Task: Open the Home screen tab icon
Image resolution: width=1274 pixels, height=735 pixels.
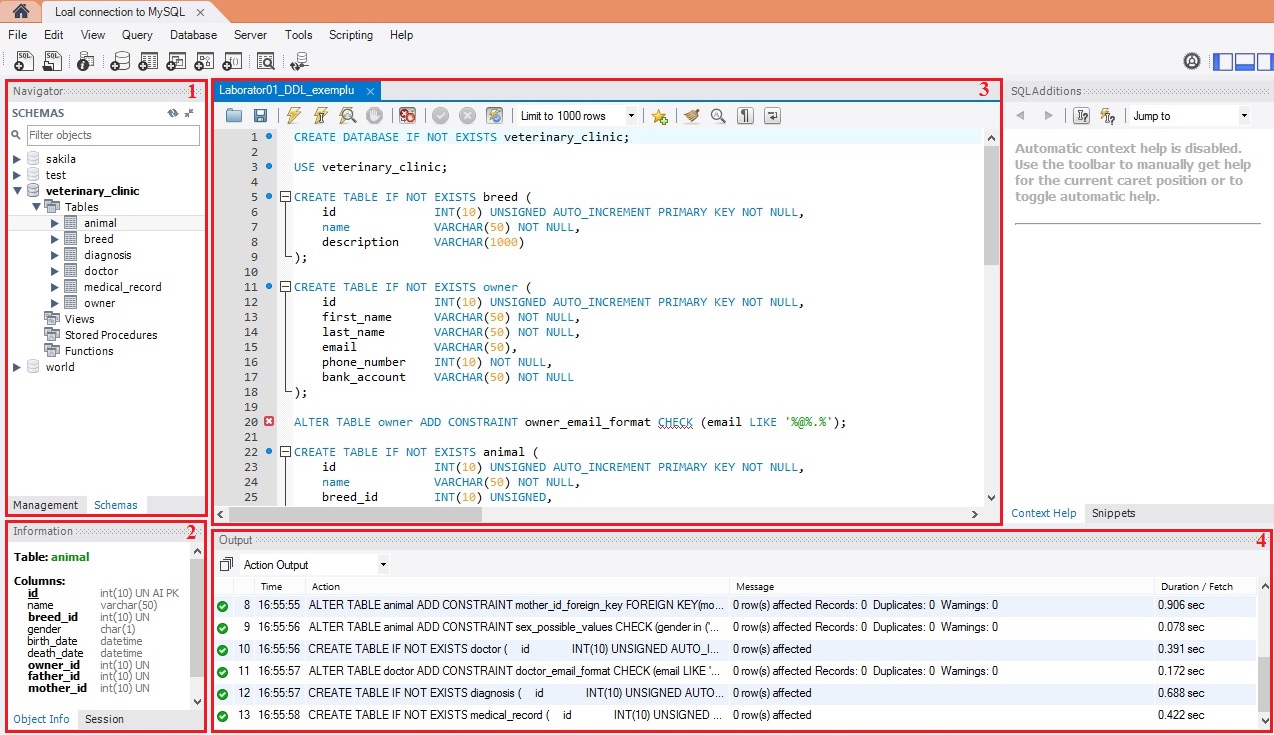Action: click(20, 12)
